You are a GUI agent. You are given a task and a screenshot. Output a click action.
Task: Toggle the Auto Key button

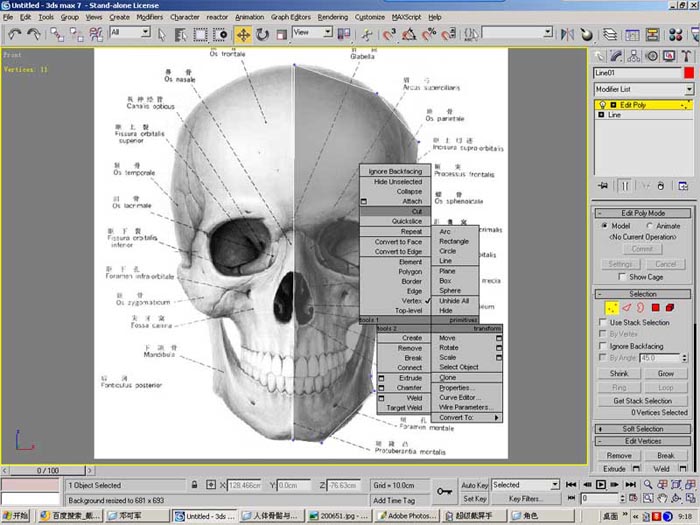[475, 485]
